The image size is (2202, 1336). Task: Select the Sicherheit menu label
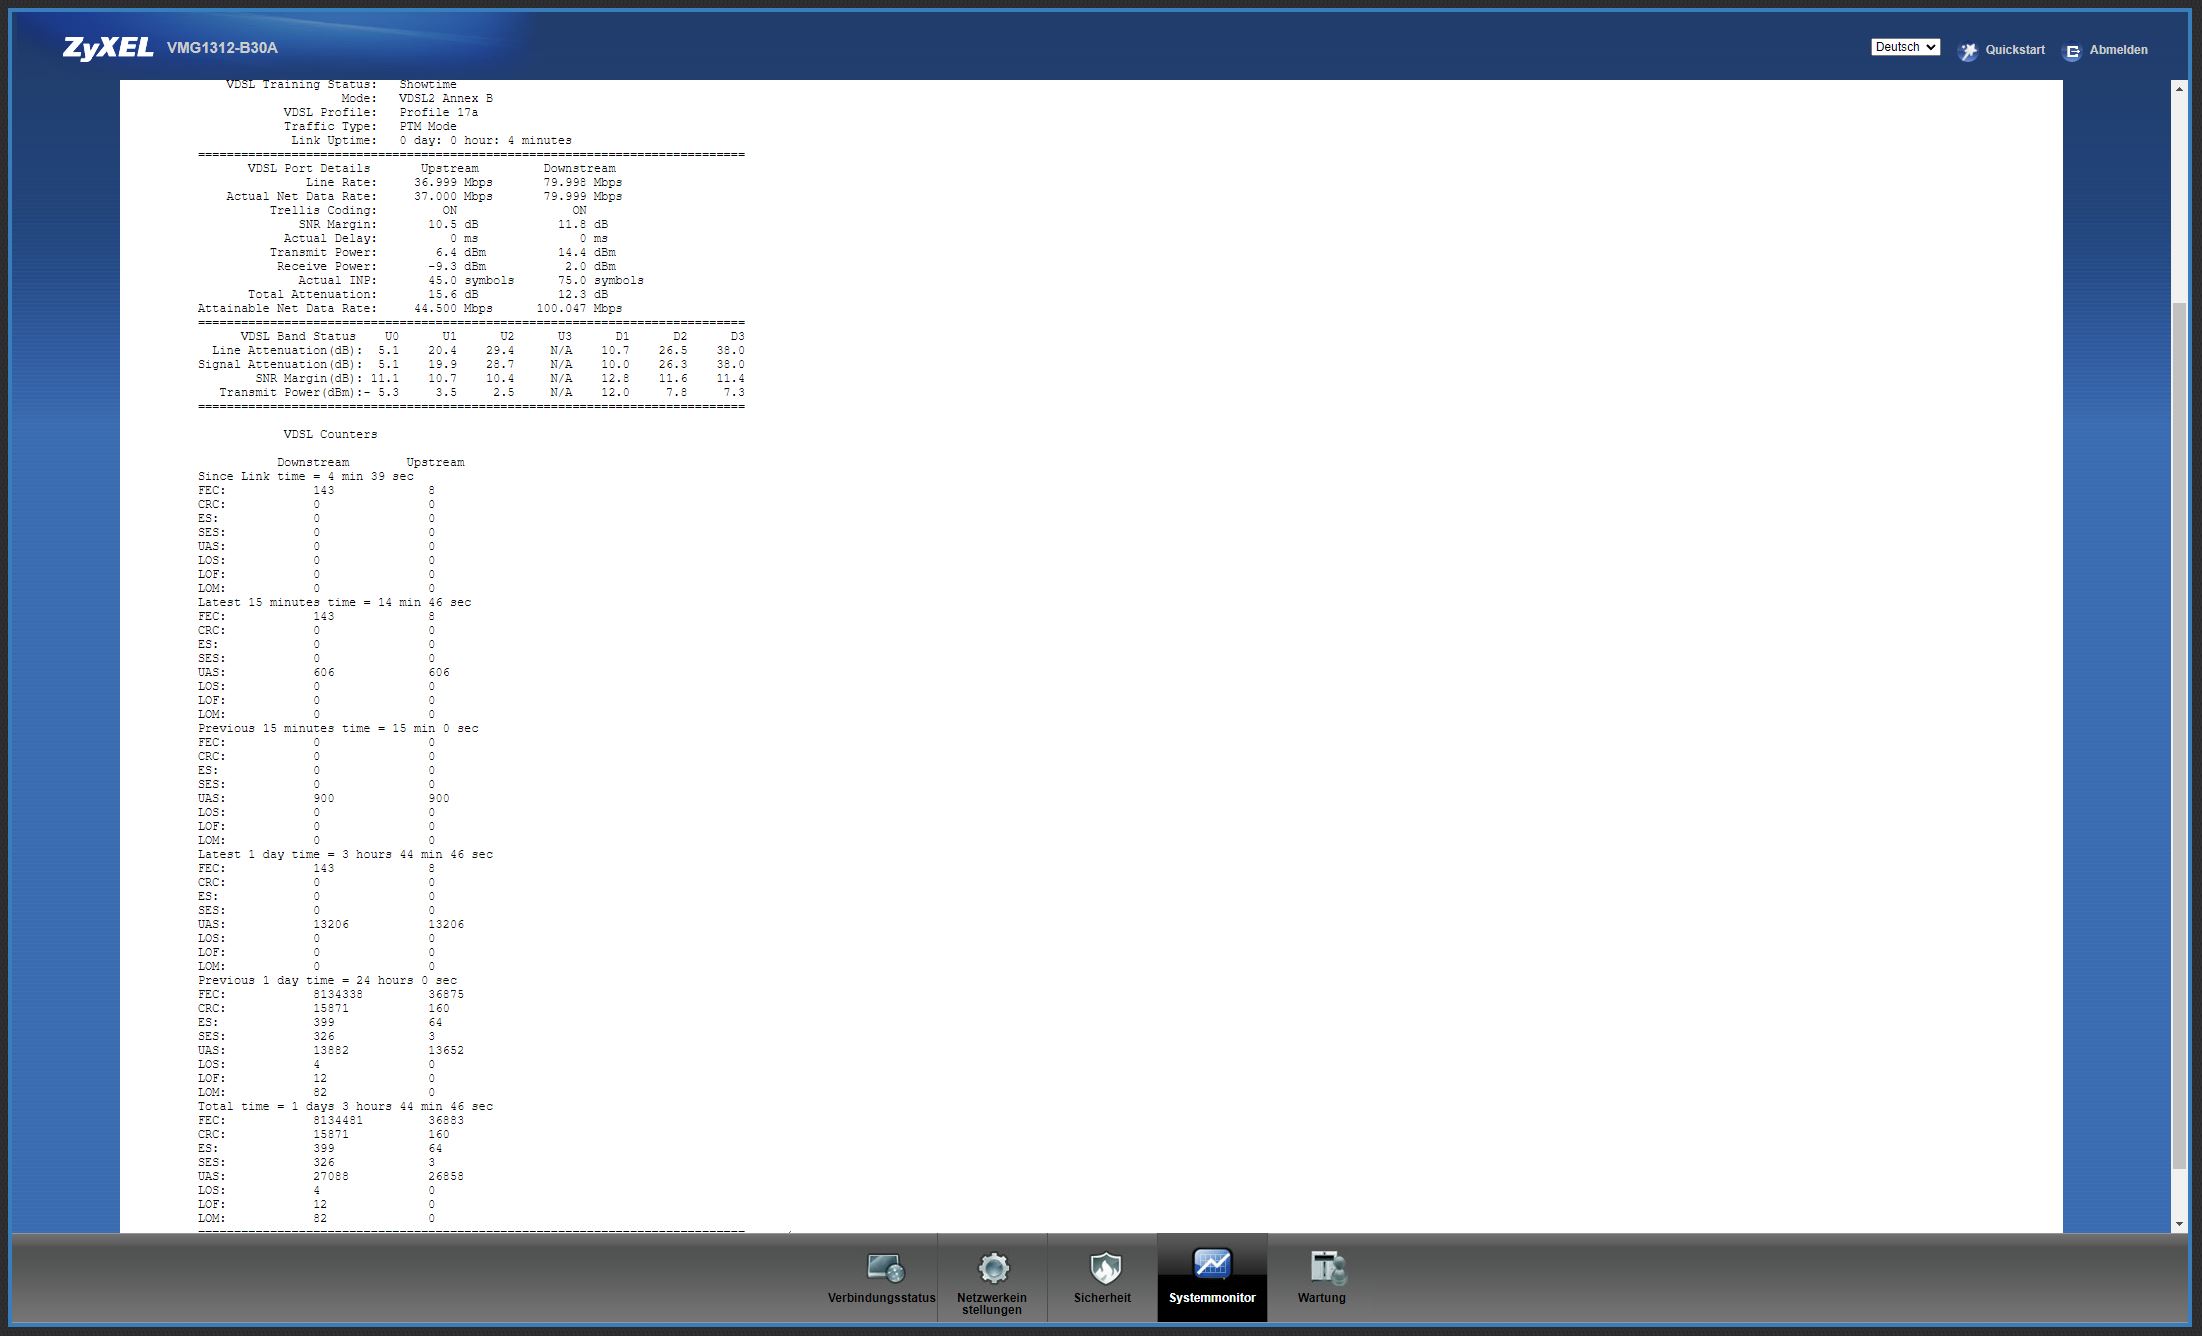tap(1102, 1298)
